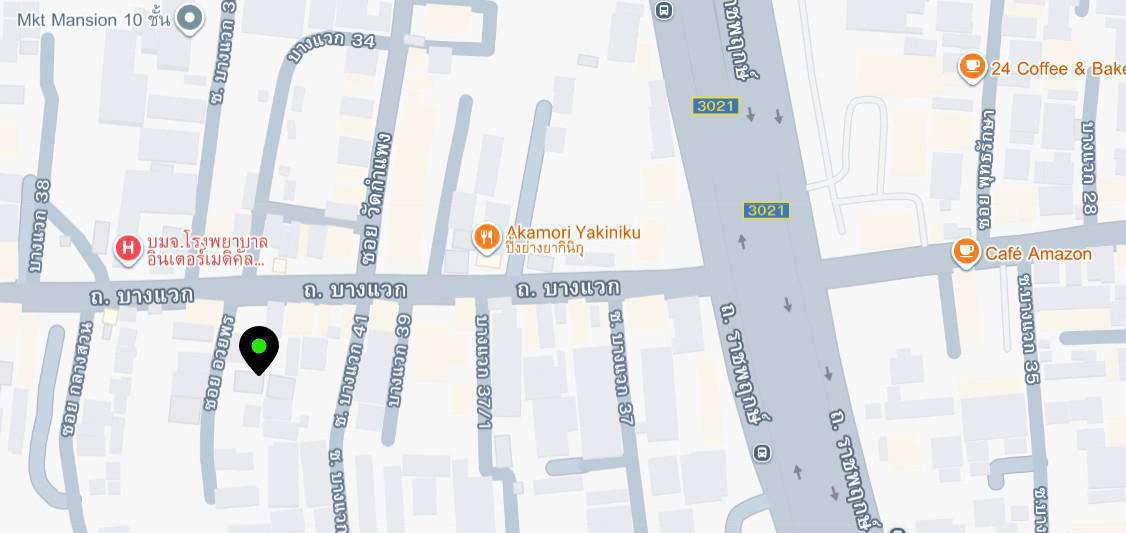The height and width of the screenshot is (533, 1126).
Task: Click the 24 Coffee & Bake label
Action: click(1058, 68)
